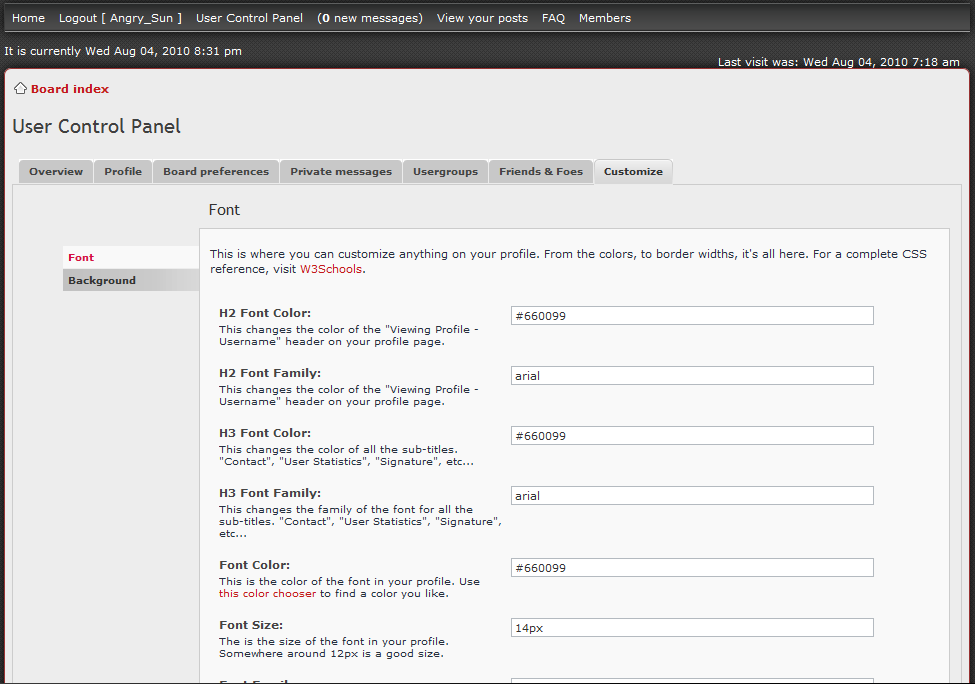
Task: Select the Friends & Foes tab
Action: pyautogui.click(x=541, y=172)
